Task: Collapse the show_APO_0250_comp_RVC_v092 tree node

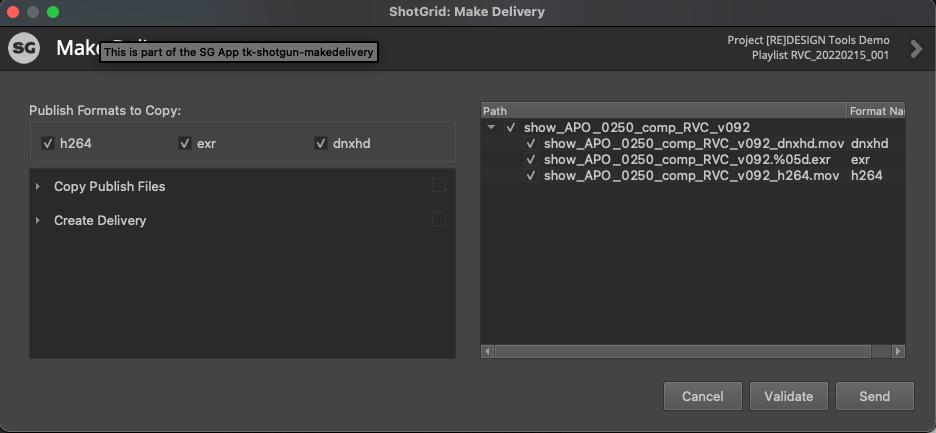Action: click(491, 127)
